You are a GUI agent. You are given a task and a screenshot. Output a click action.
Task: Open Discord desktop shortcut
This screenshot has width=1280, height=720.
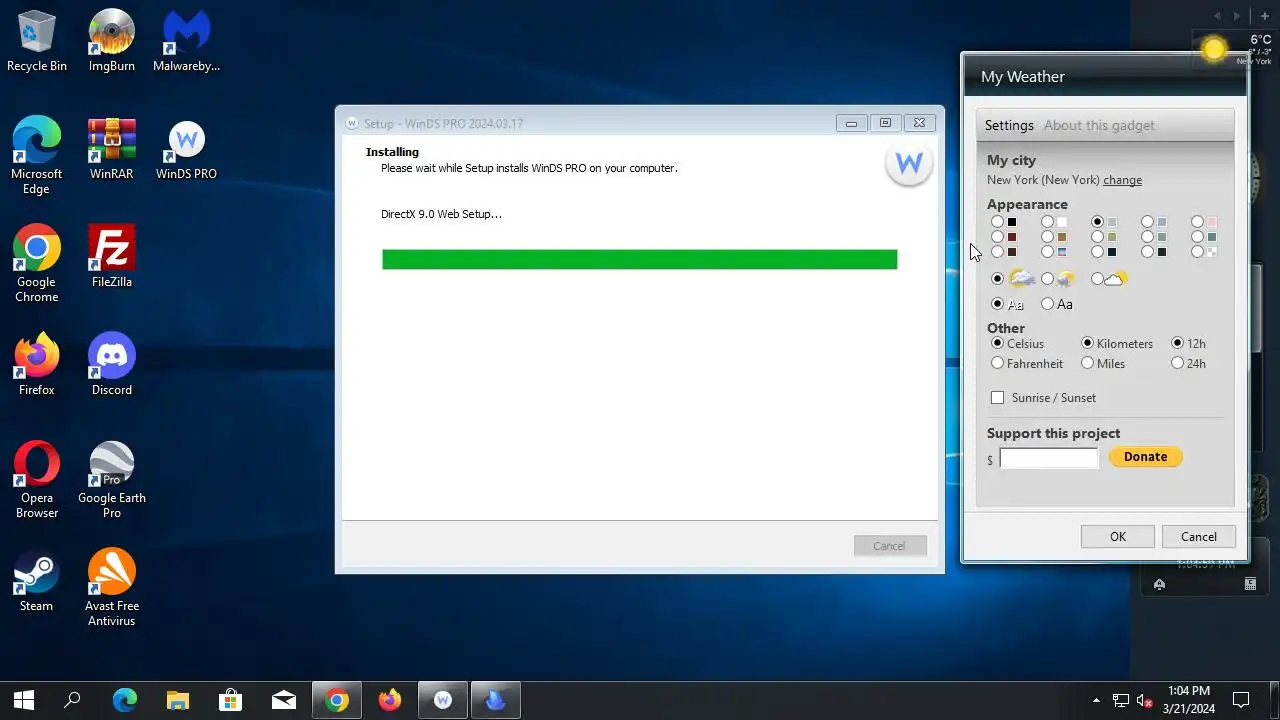point(112,365)
